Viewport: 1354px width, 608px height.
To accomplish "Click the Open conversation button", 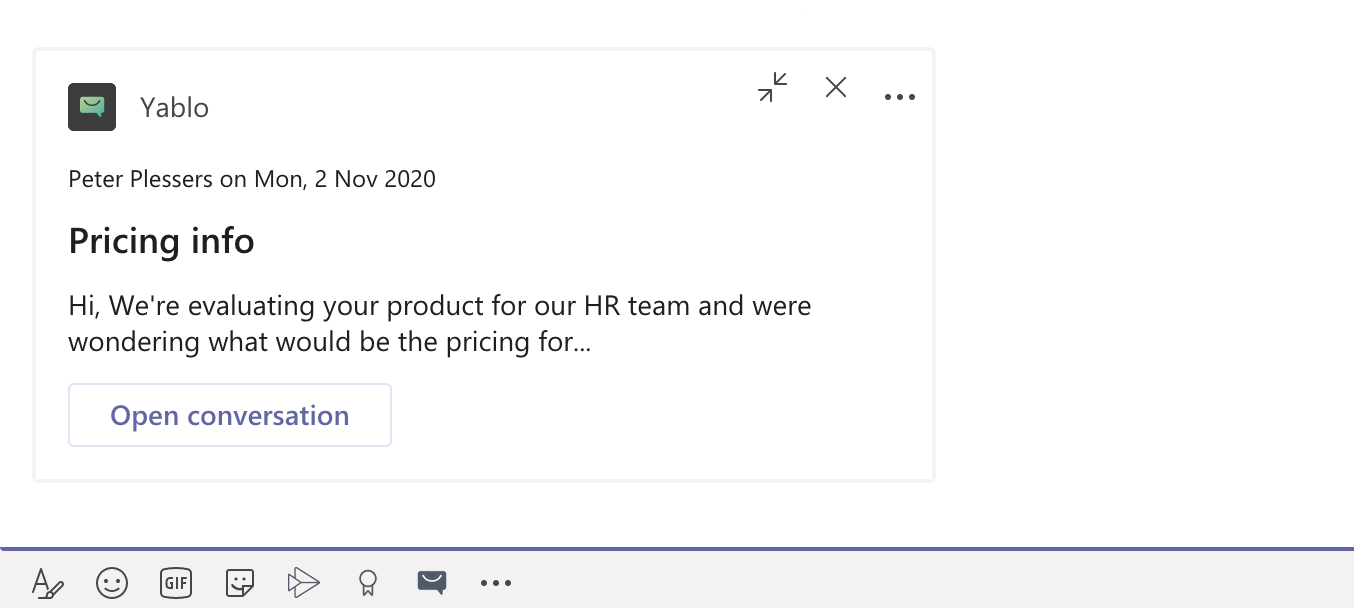I will (x=230, y=415).
